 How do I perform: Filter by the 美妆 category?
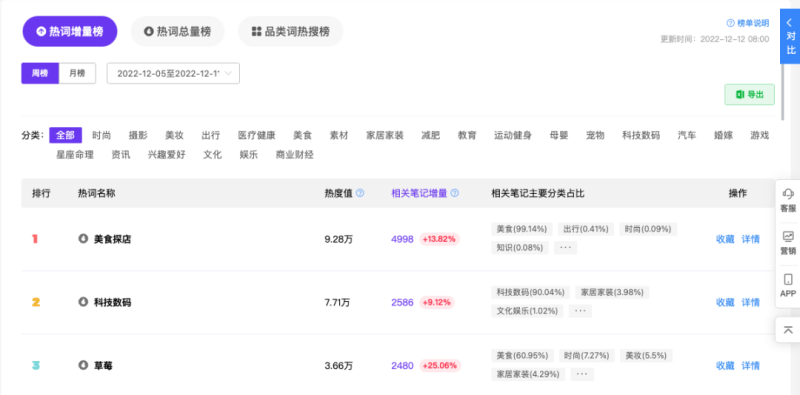(x=174, y=135)
